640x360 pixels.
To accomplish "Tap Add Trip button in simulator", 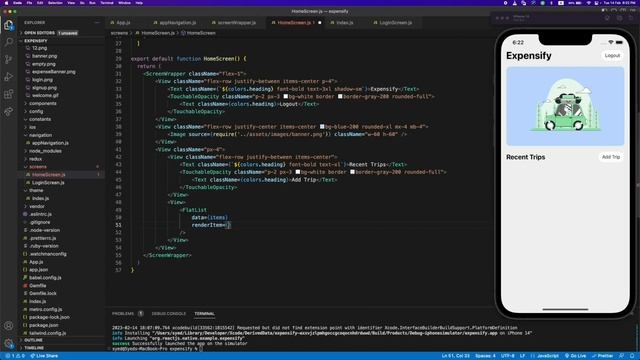I will click(611, 157).
